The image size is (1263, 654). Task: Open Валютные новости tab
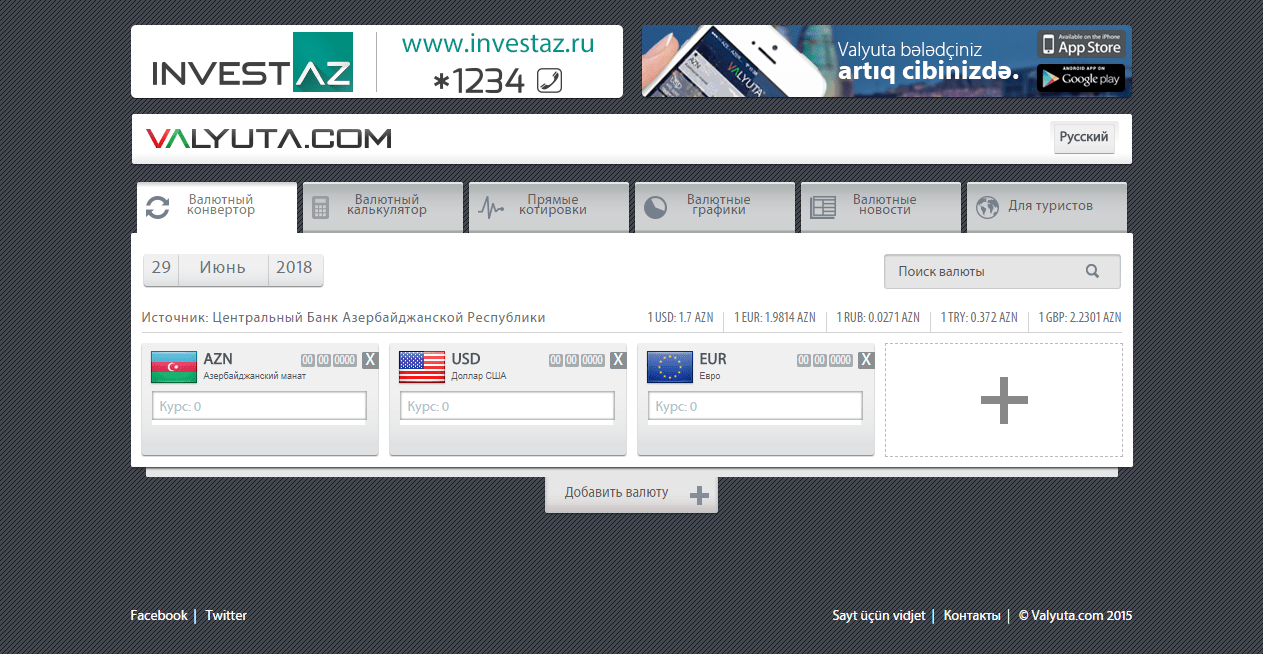click(881, 207)
